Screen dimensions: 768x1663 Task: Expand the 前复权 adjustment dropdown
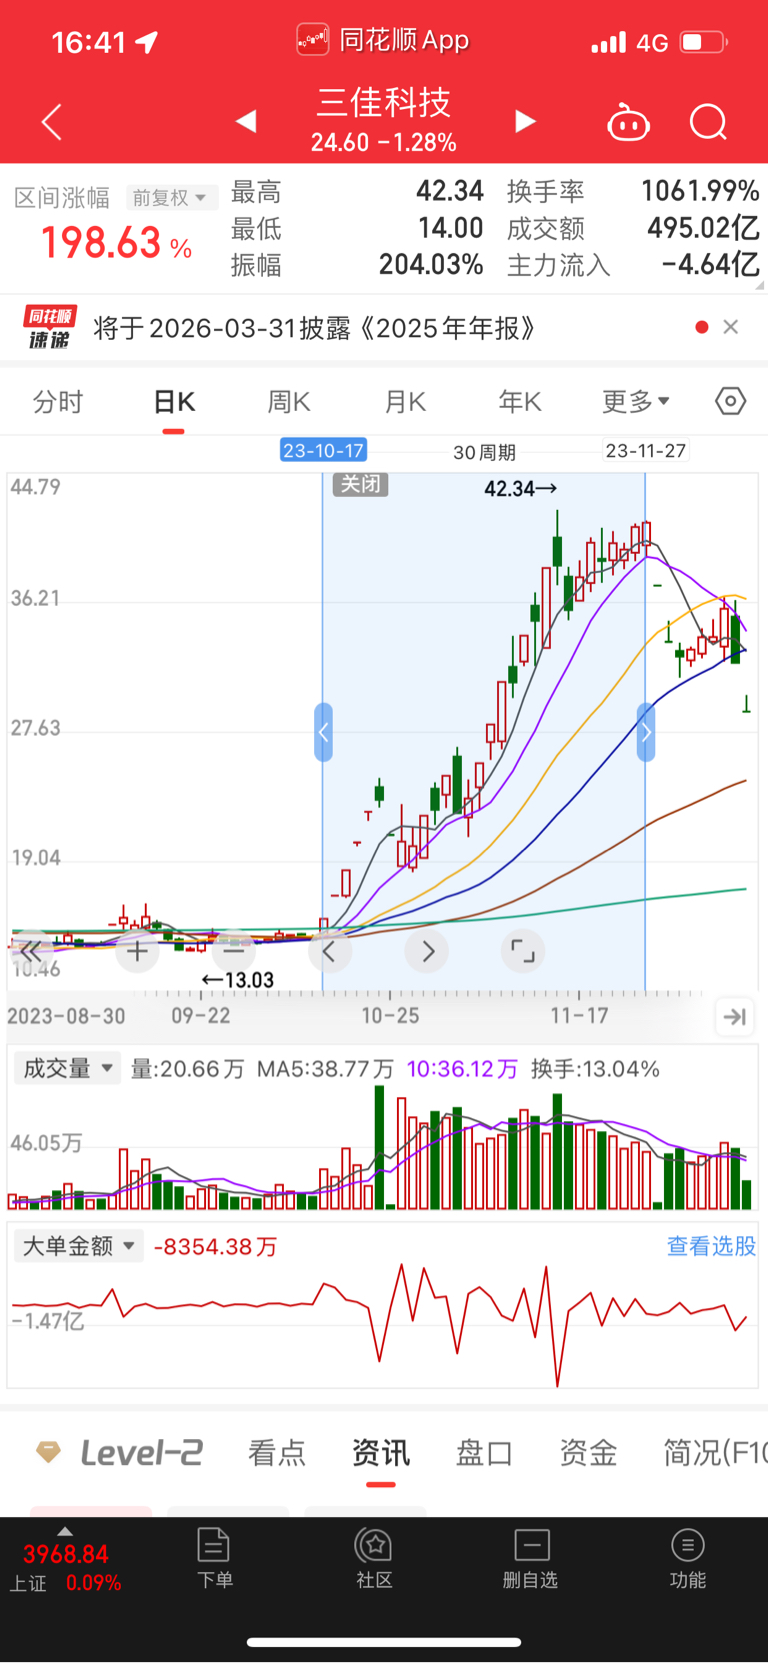171,197
